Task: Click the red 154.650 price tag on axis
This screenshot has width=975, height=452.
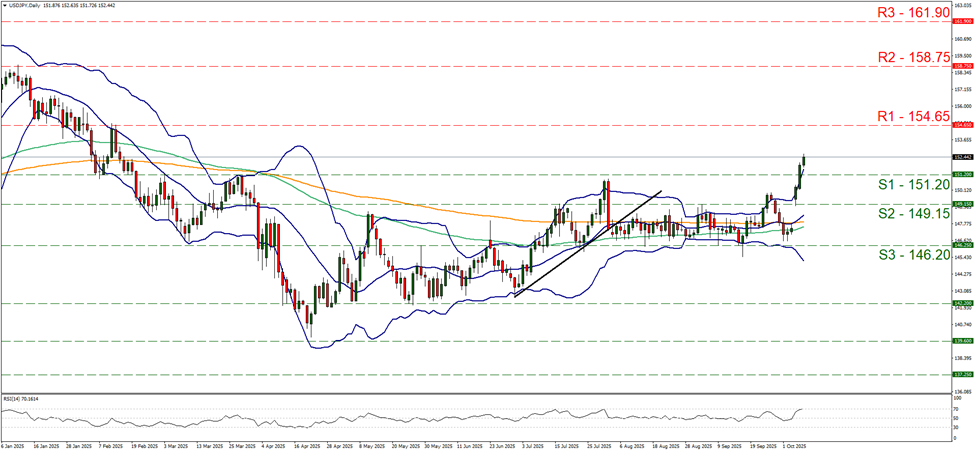Action: point(962,125)
